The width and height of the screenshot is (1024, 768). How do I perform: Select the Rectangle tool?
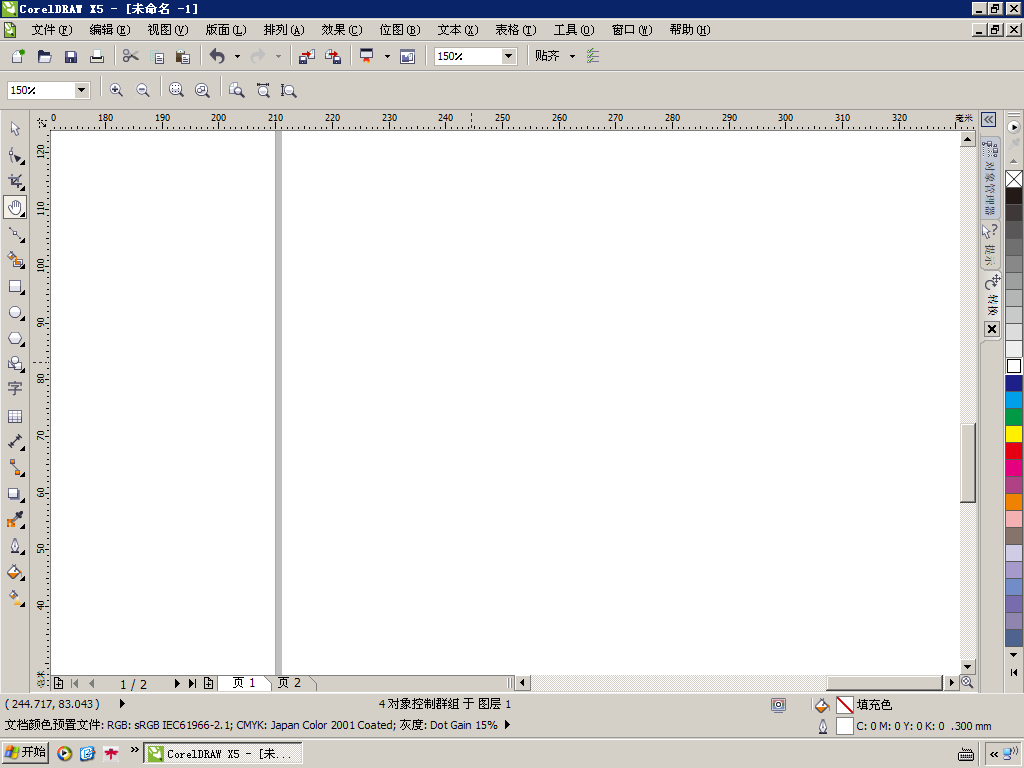tap(15, 287)
